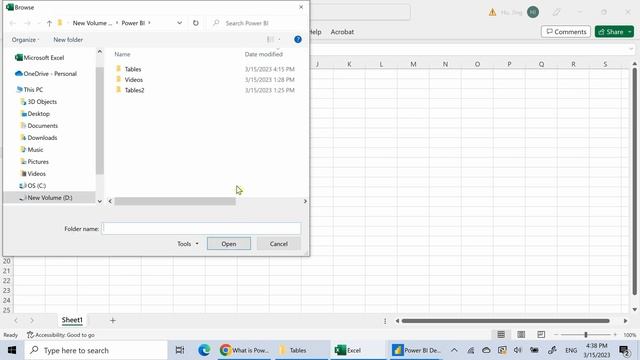Cancel the Browse dialog
This screenshot has height=360, width=640.
pos(279,244)
